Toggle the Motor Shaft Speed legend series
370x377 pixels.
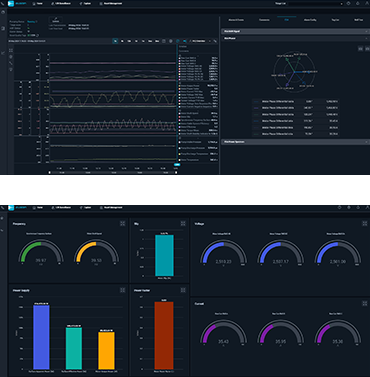click(198, 113)
